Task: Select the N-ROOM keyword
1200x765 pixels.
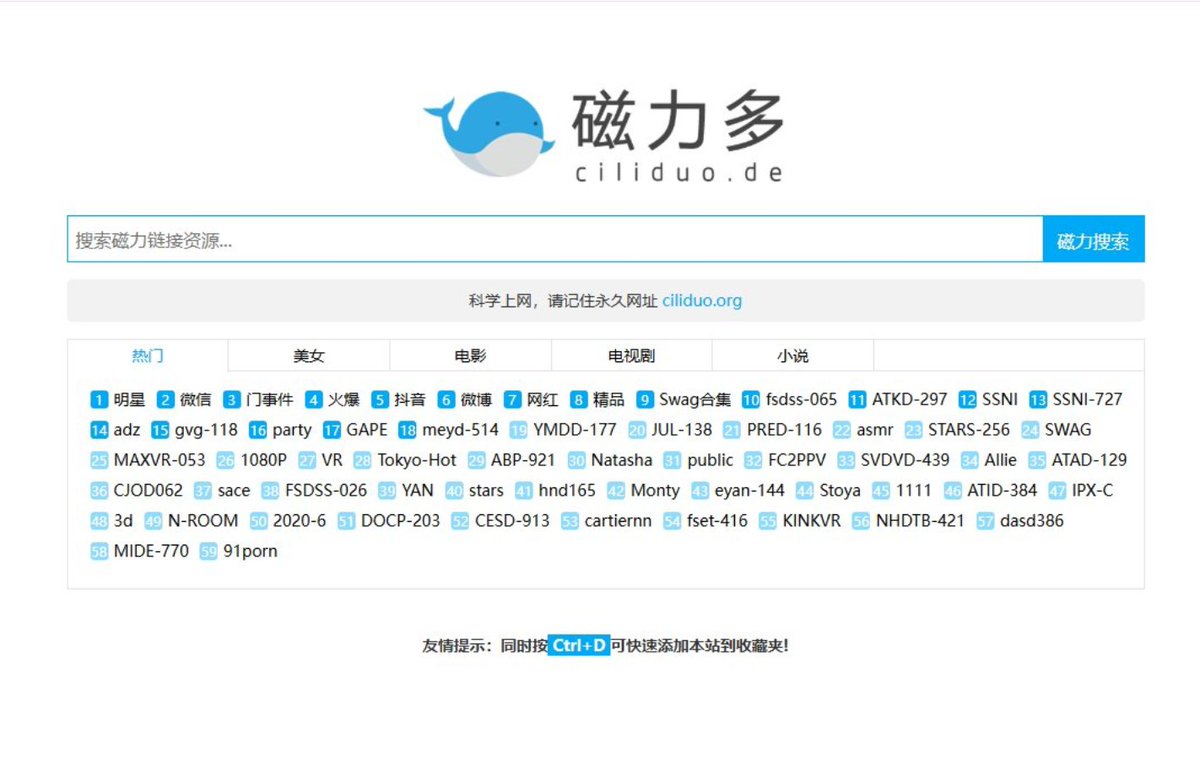Action: [203, 521]
